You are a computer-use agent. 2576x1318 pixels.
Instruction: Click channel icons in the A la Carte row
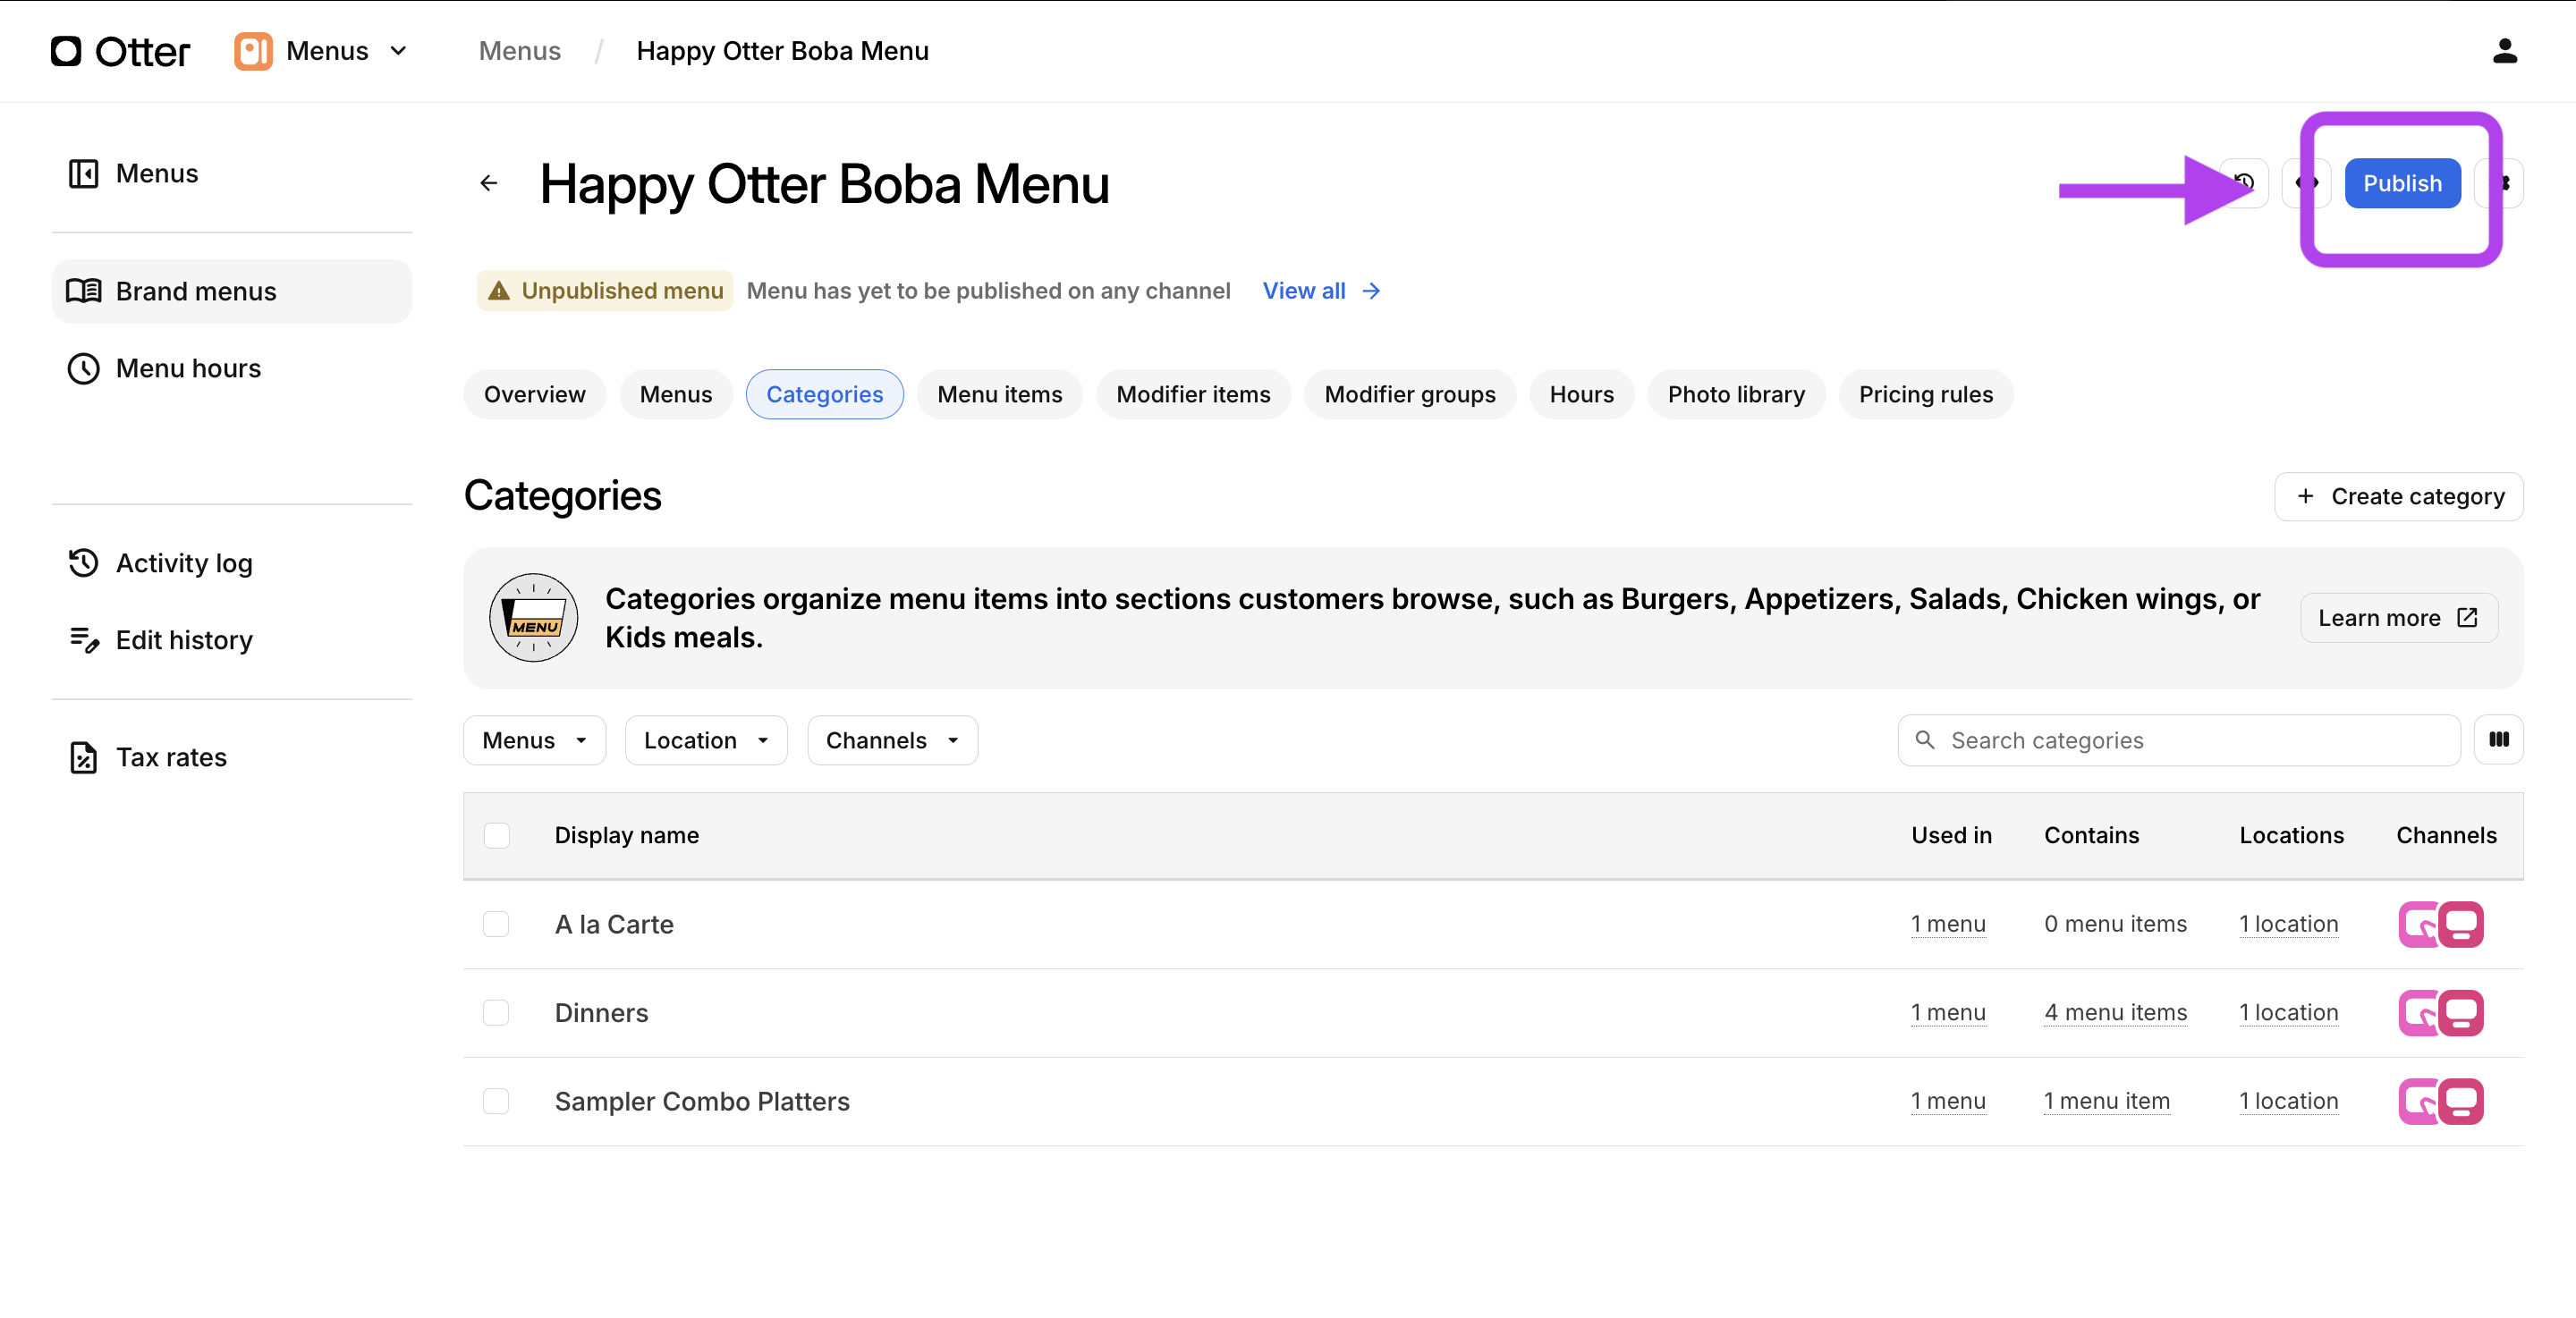[2440, 924]
